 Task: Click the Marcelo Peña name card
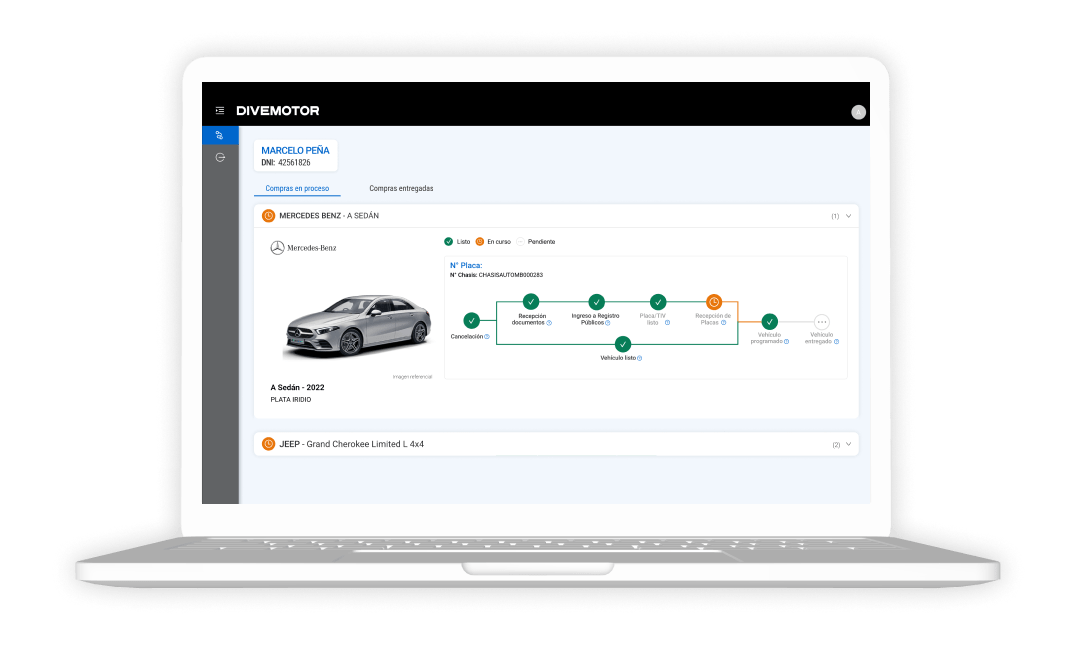point(295,156)
